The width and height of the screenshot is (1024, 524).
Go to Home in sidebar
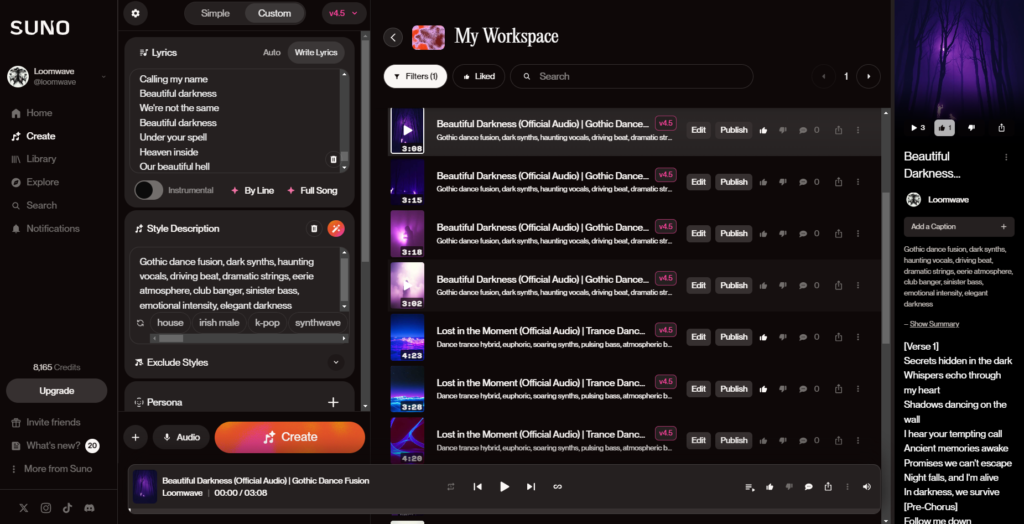pyautogui.click(x=32, y=113)
